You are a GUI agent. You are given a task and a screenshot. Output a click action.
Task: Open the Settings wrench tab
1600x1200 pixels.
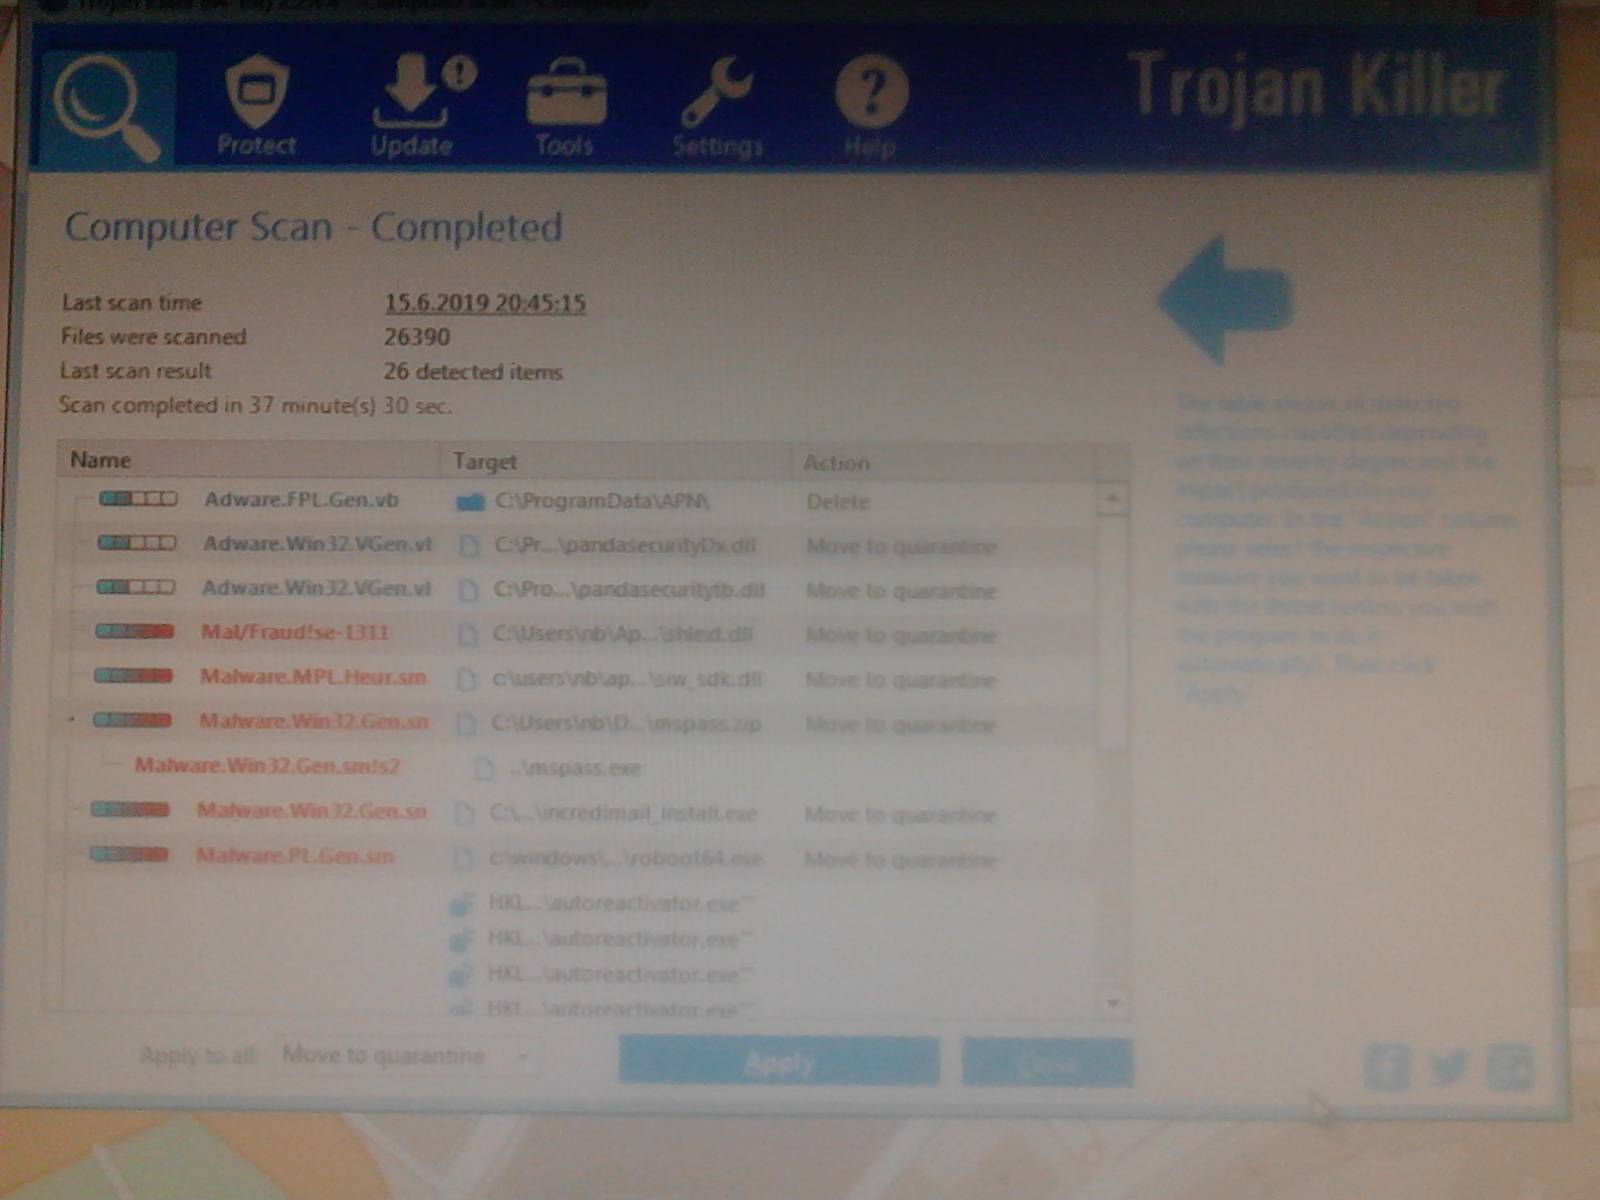(x=718, y=108)
